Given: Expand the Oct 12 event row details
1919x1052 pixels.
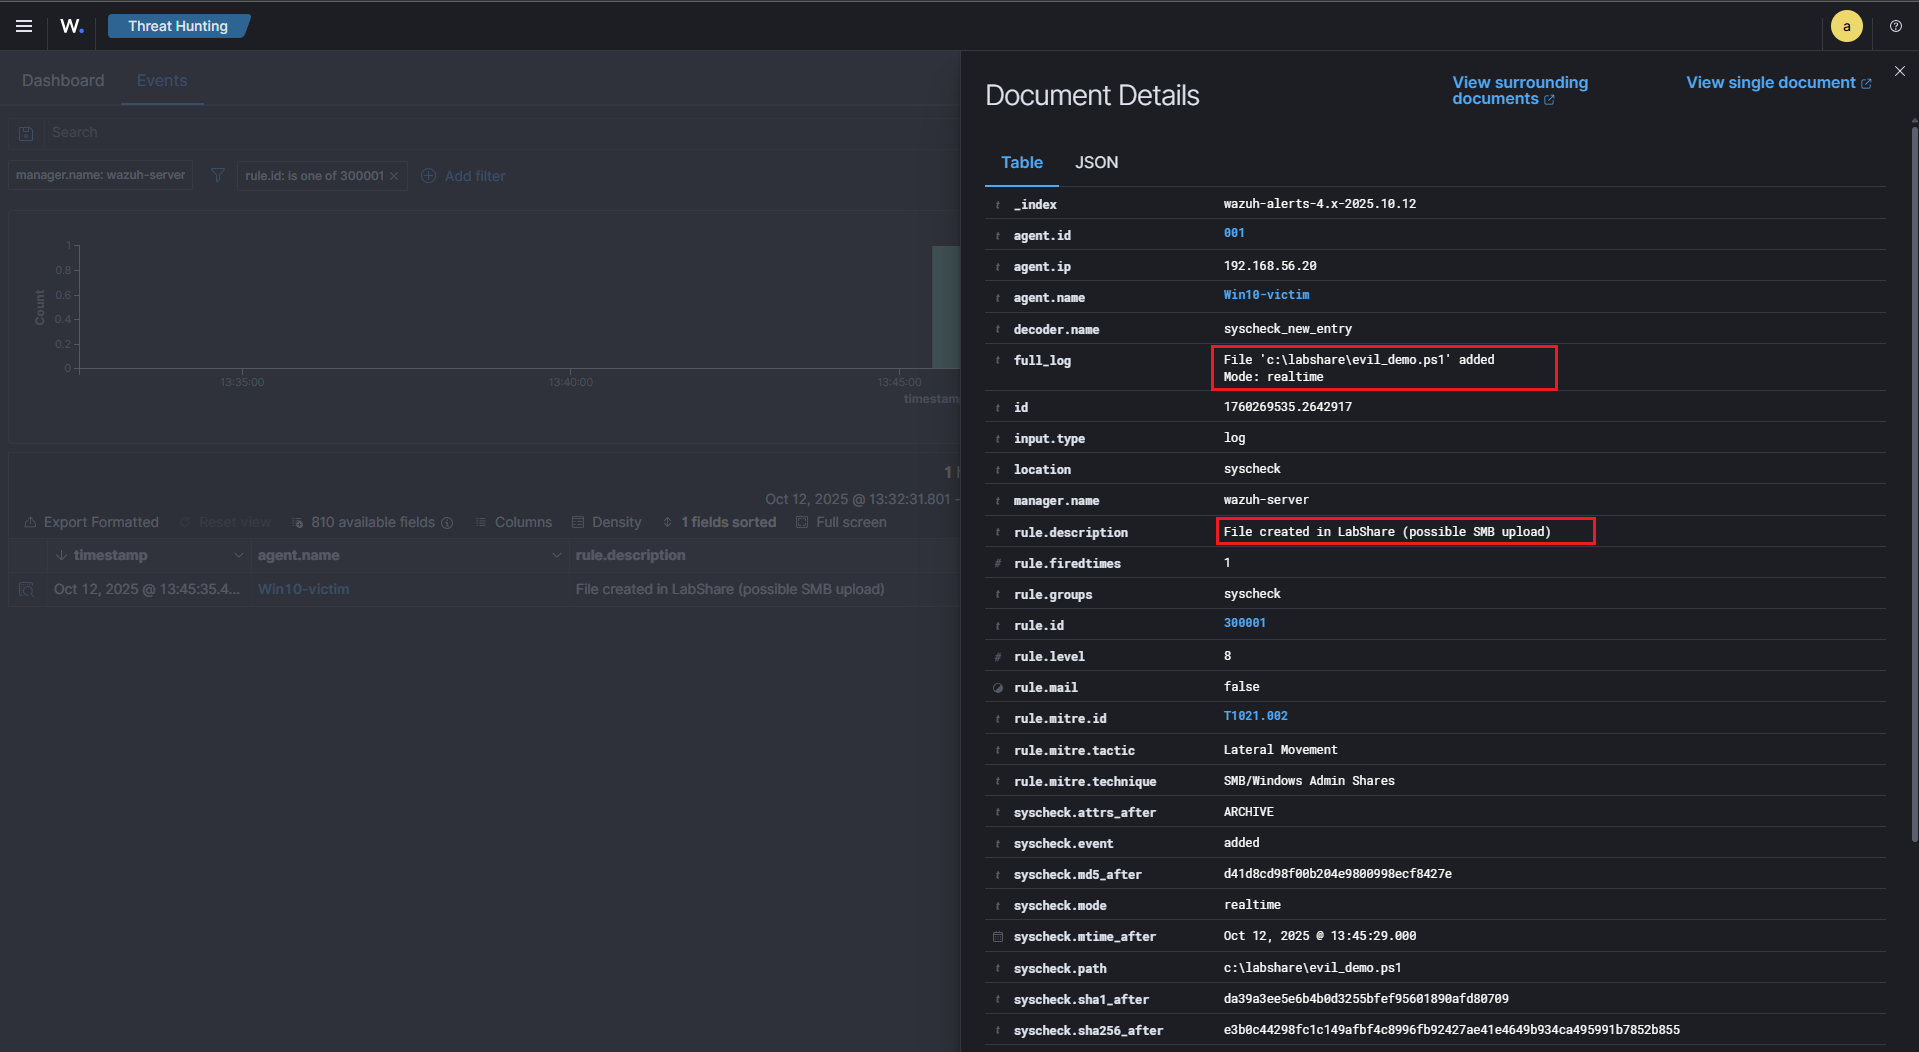Looking at the screenshot, I should 27,590.
